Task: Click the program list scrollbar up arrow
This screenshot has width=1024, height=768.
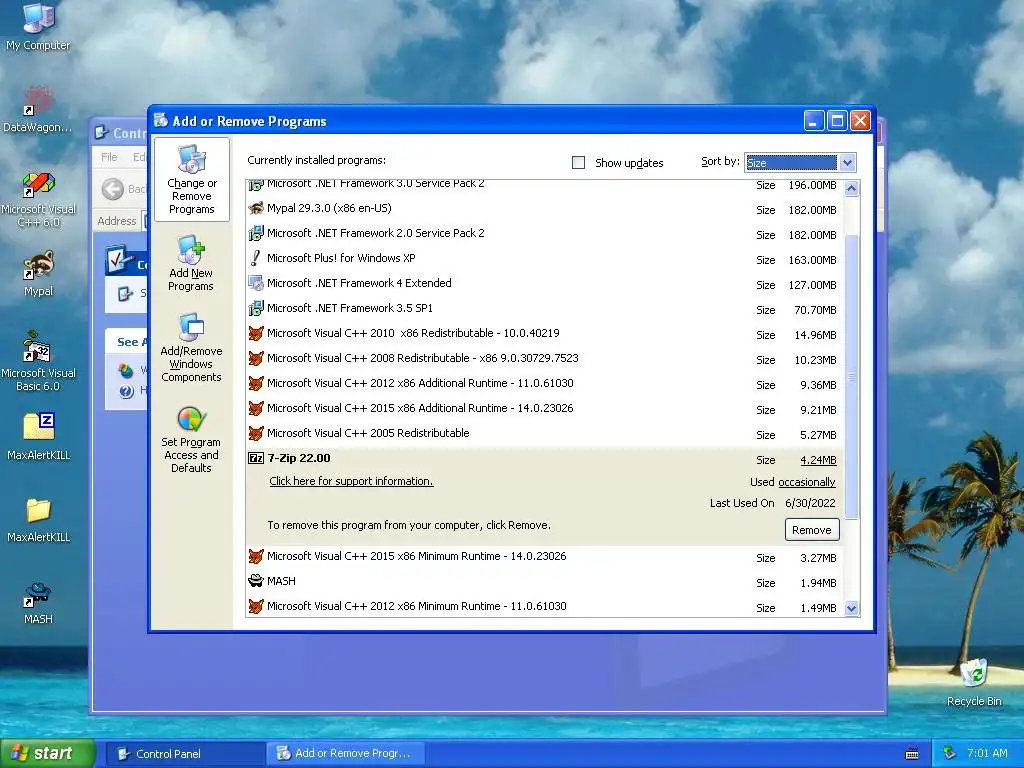Action: (x=852, y=189)
